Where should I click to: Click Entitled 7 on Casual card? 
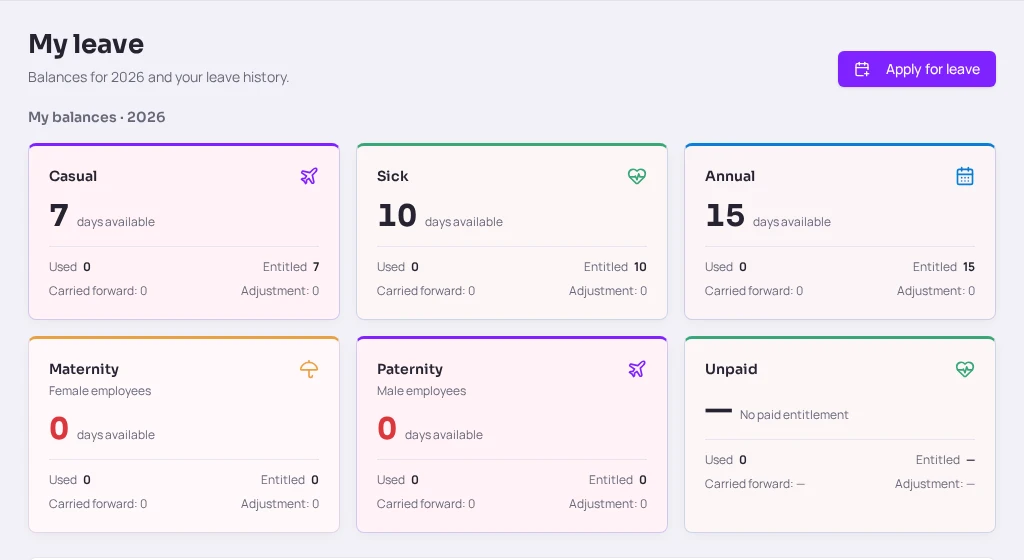291,267
